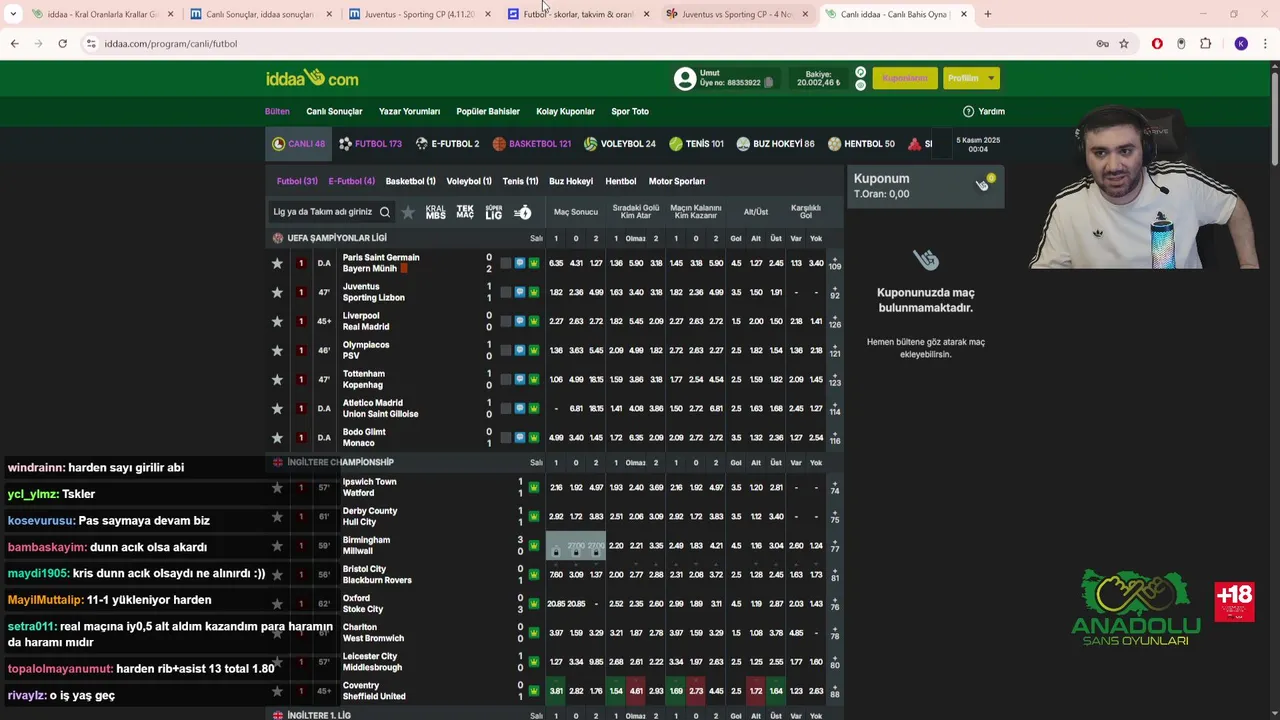Expand +92 more markets for Juventus match

click(x=834, y=292)
